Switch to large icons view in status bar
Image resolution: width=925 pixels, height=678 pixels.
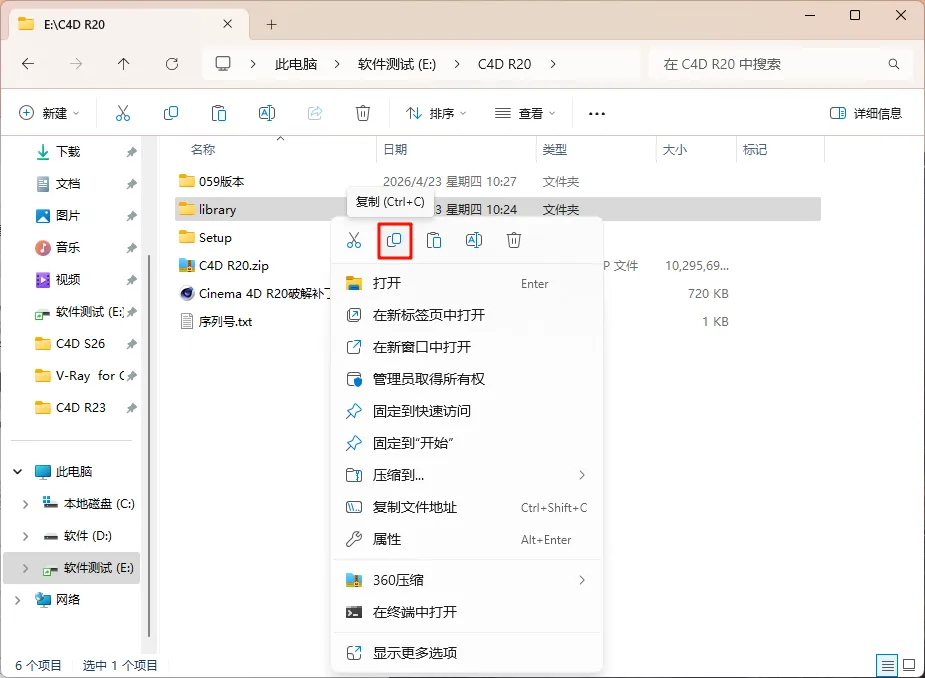click(910, 666)
